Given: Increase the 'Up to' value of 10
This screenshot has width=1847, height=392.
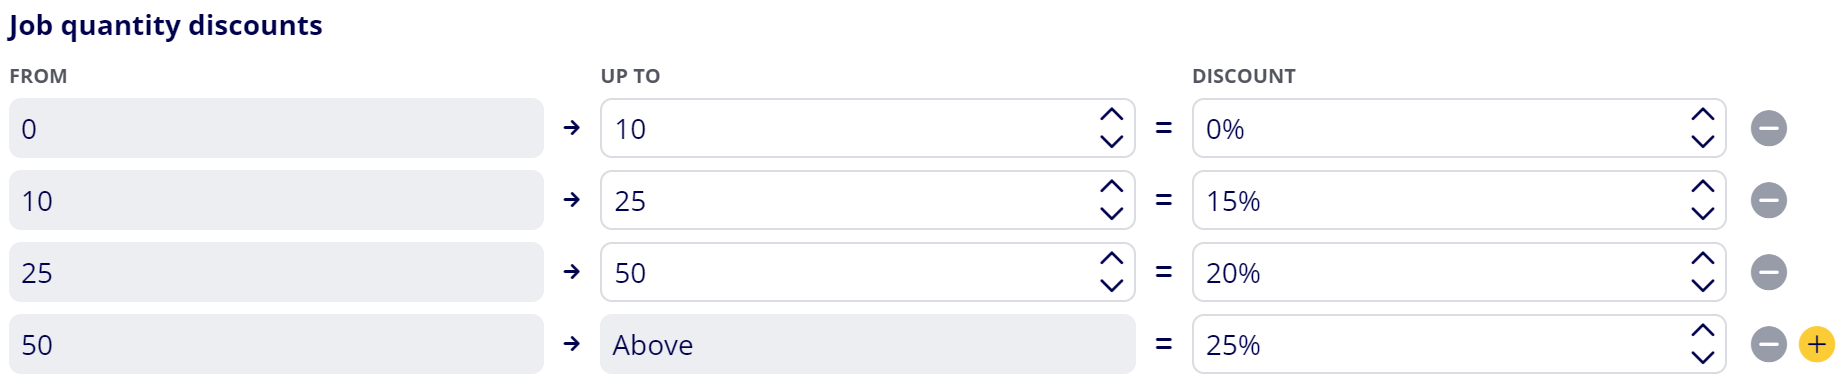Looking at the screenshot, I should [x=1111, y=115].
